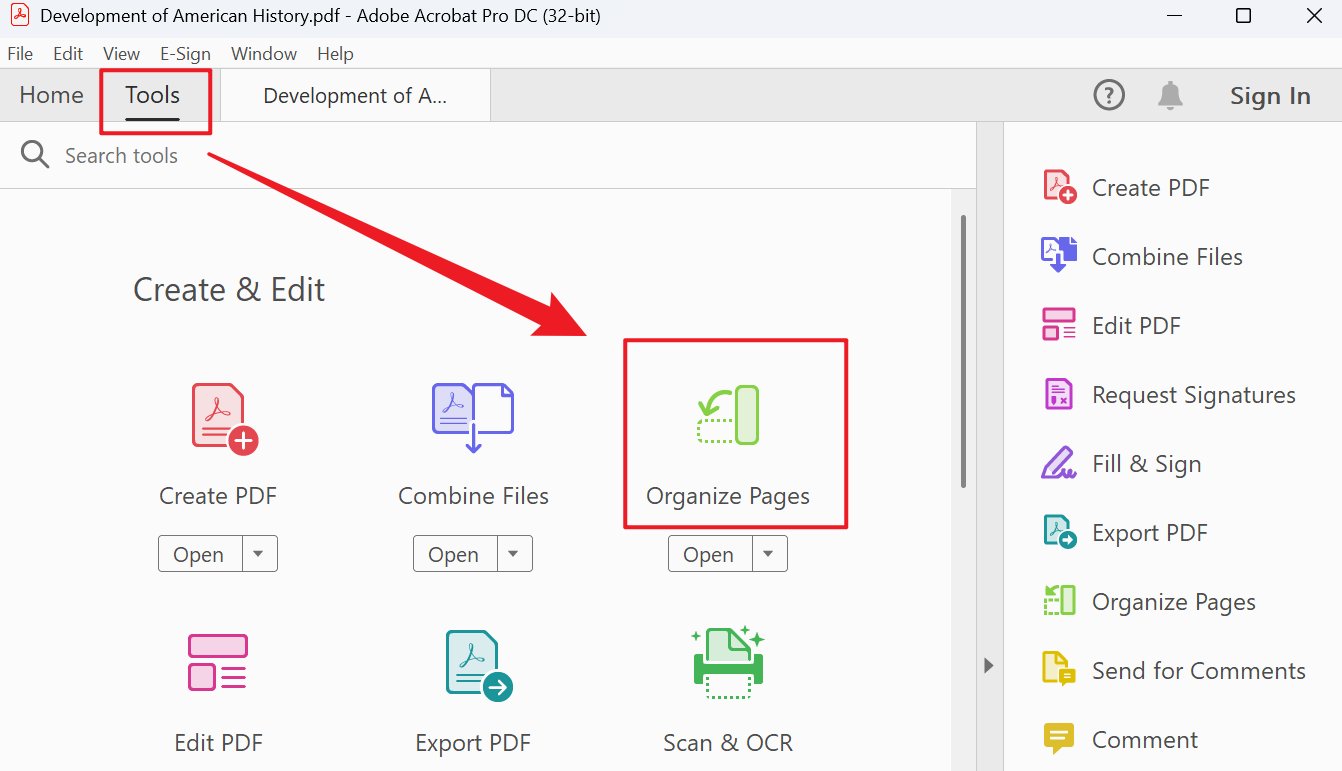Click the Create PDF icon in right sidebar
Screen dimensions: 1342x771
[x=1059, y=187]
